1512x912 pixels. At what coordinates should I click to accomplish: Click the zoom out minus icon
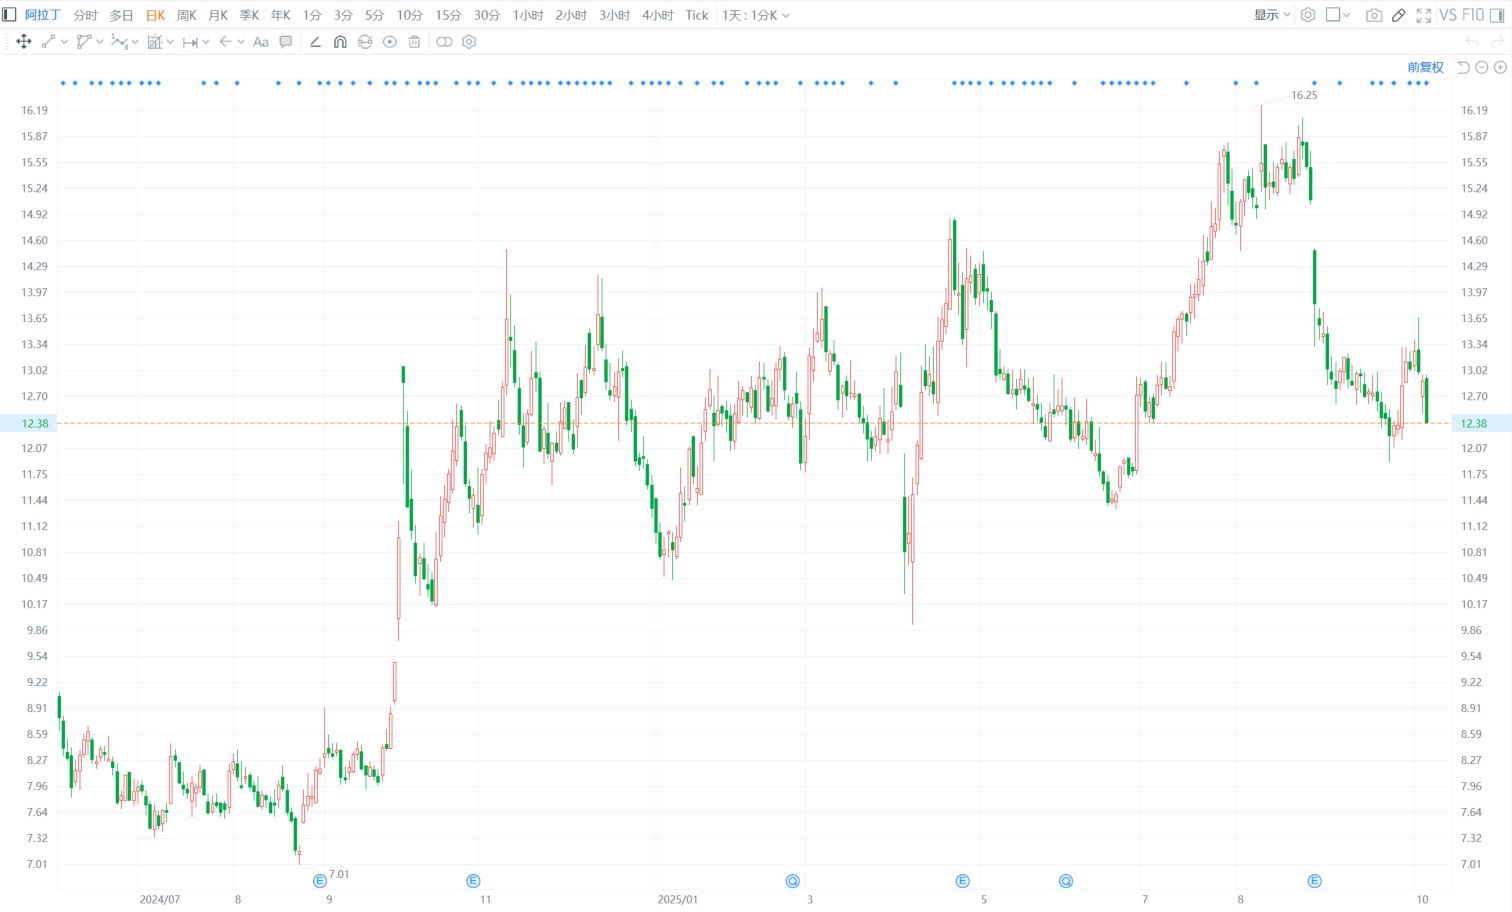coord(1482,67)
